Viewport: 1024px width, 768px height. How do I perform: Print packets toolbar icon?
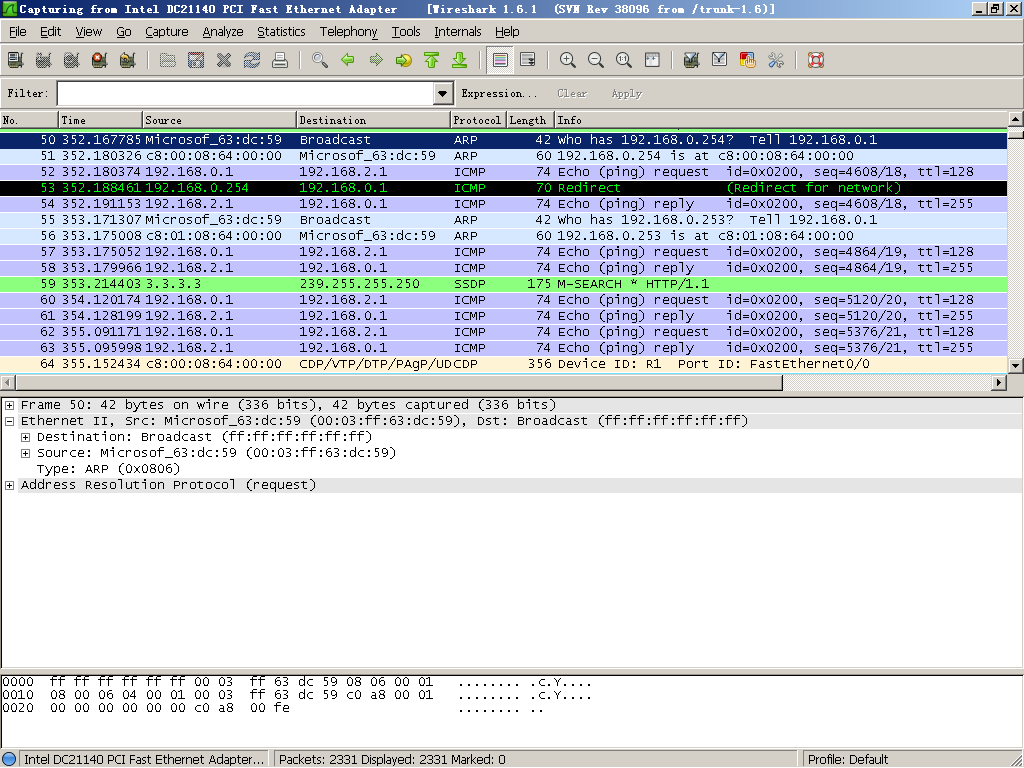(x=280, y=61)
